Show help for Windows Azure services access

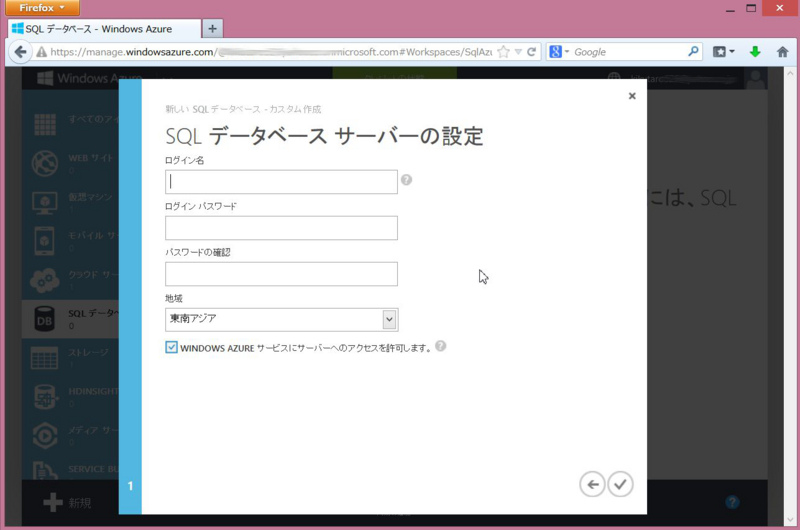point(441,346)
